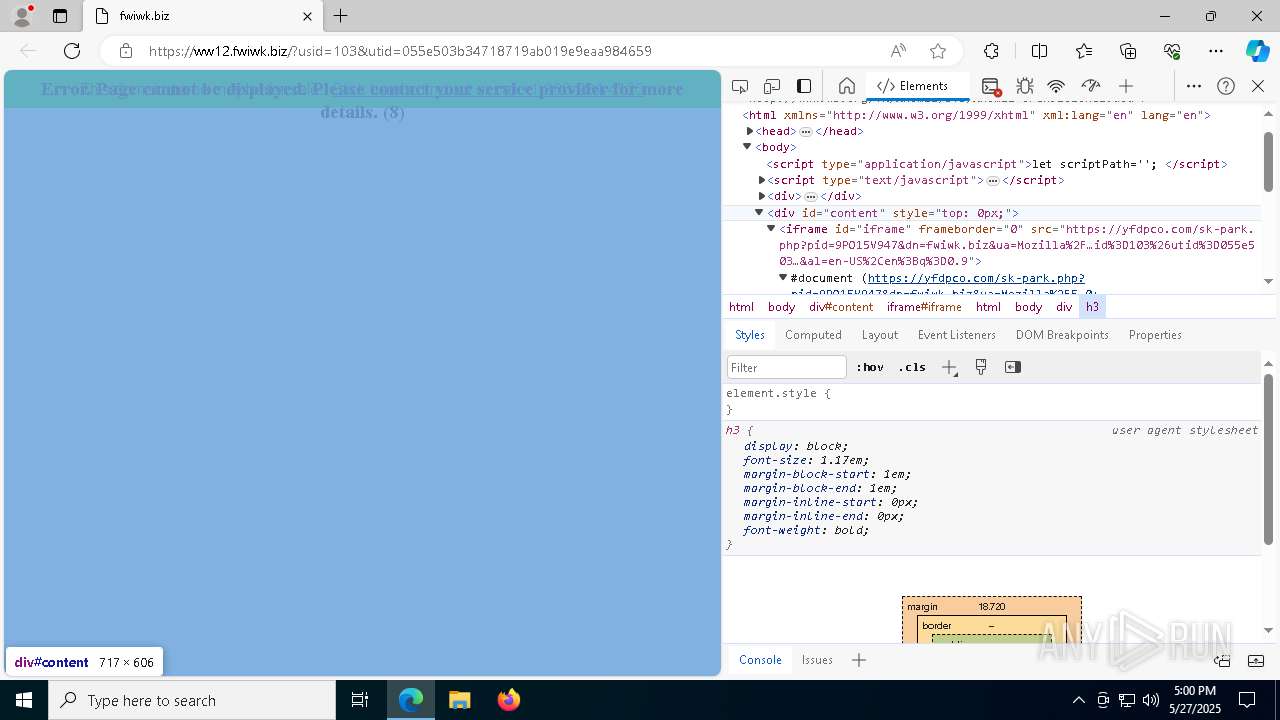The height and width of the screenshot is (720, 1280).
Task: Collapse the #document node
Action: 783,278
